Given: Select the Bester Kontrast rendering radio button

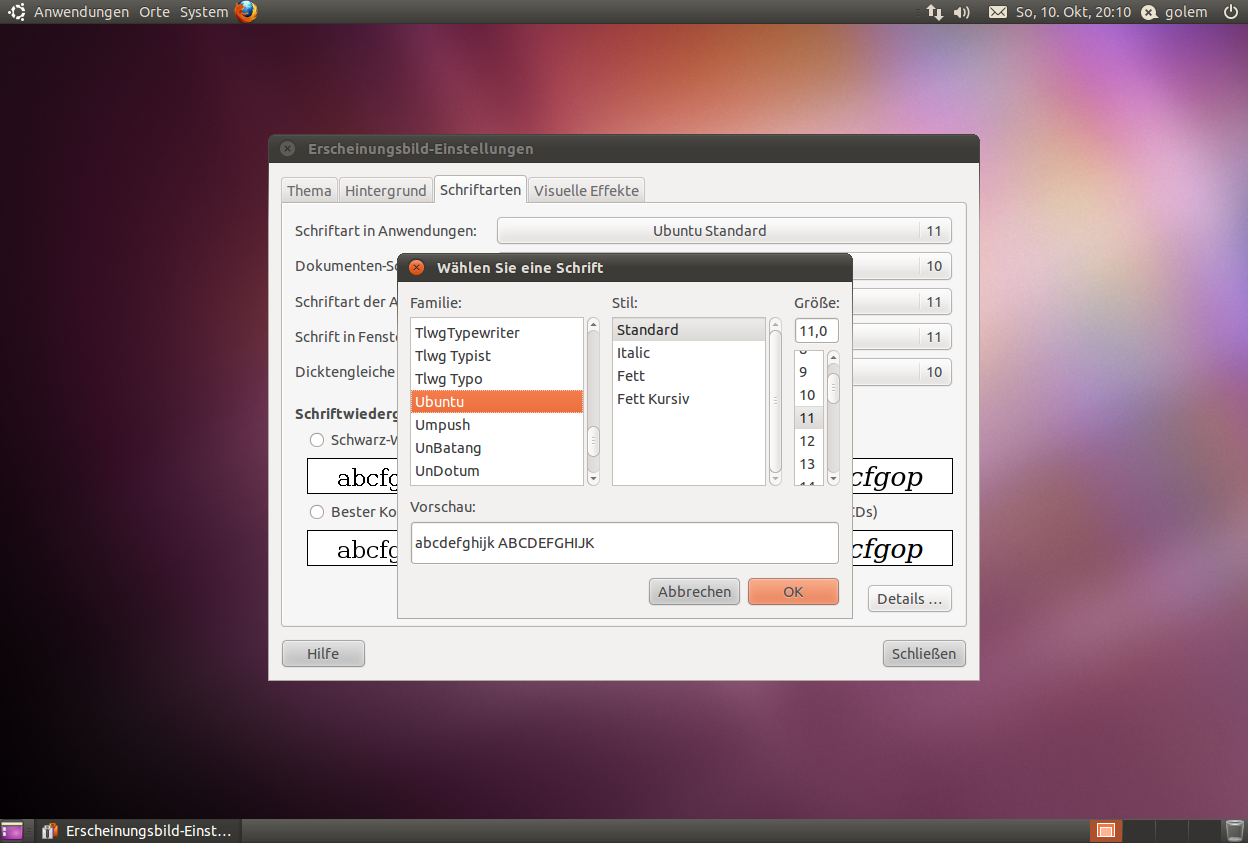Looking at the screenshot, I should [x=317, y=512].
